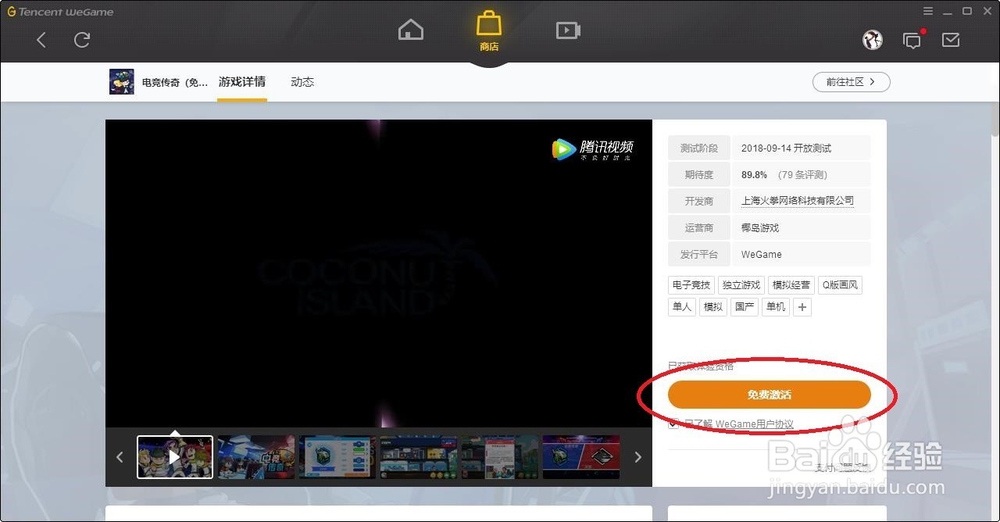Image resolution: width=1000 pixels, height=522 pixels.
Task: Close the WeGame window
Action: 987,11
